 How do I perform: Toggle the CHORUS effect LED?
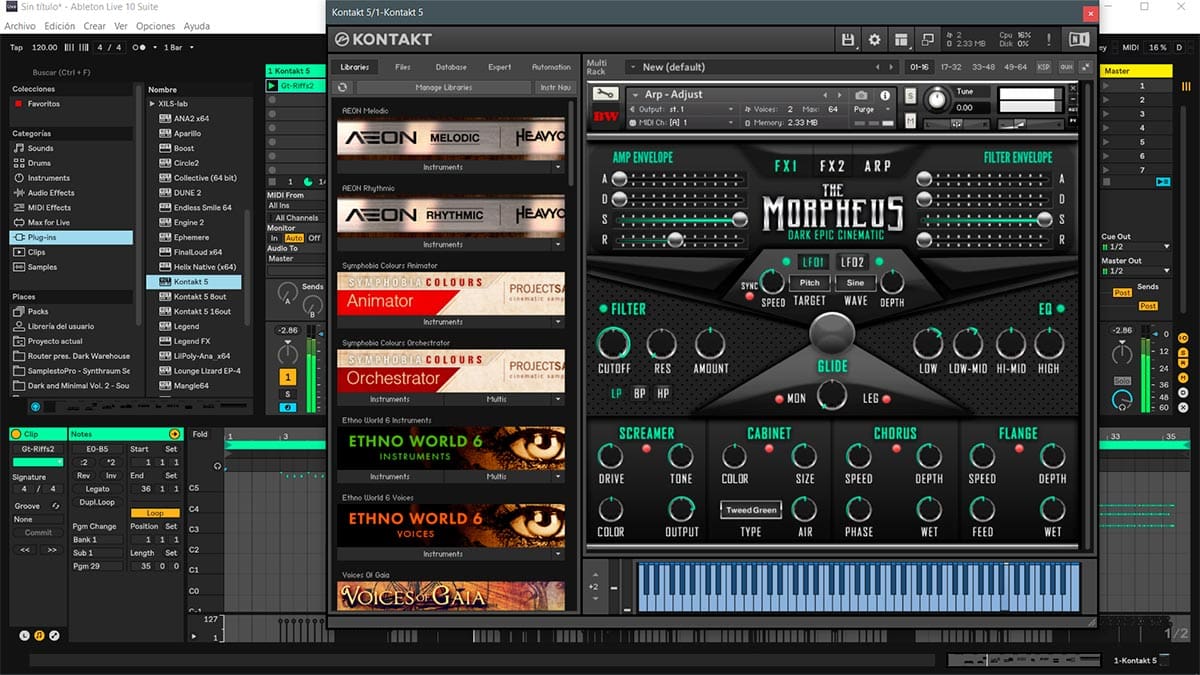895,448
